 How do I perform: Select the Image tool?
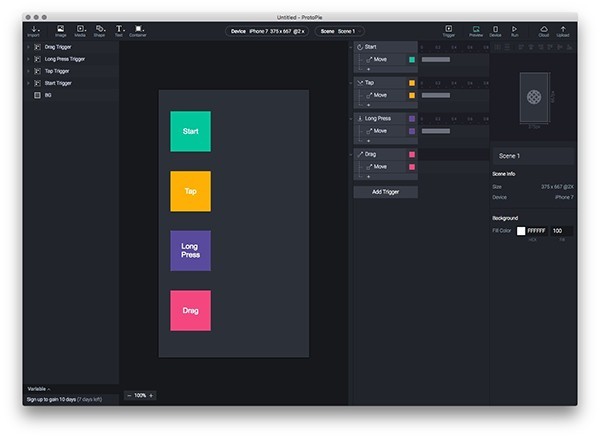[60, 30]
